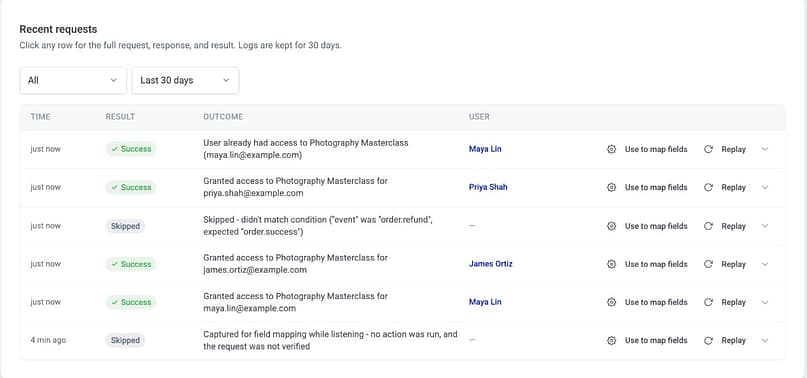The height and width of the screenshot is (378, 807).
Task: Click the 'Recent requests' heading
Action: click(x=58, y=29)
